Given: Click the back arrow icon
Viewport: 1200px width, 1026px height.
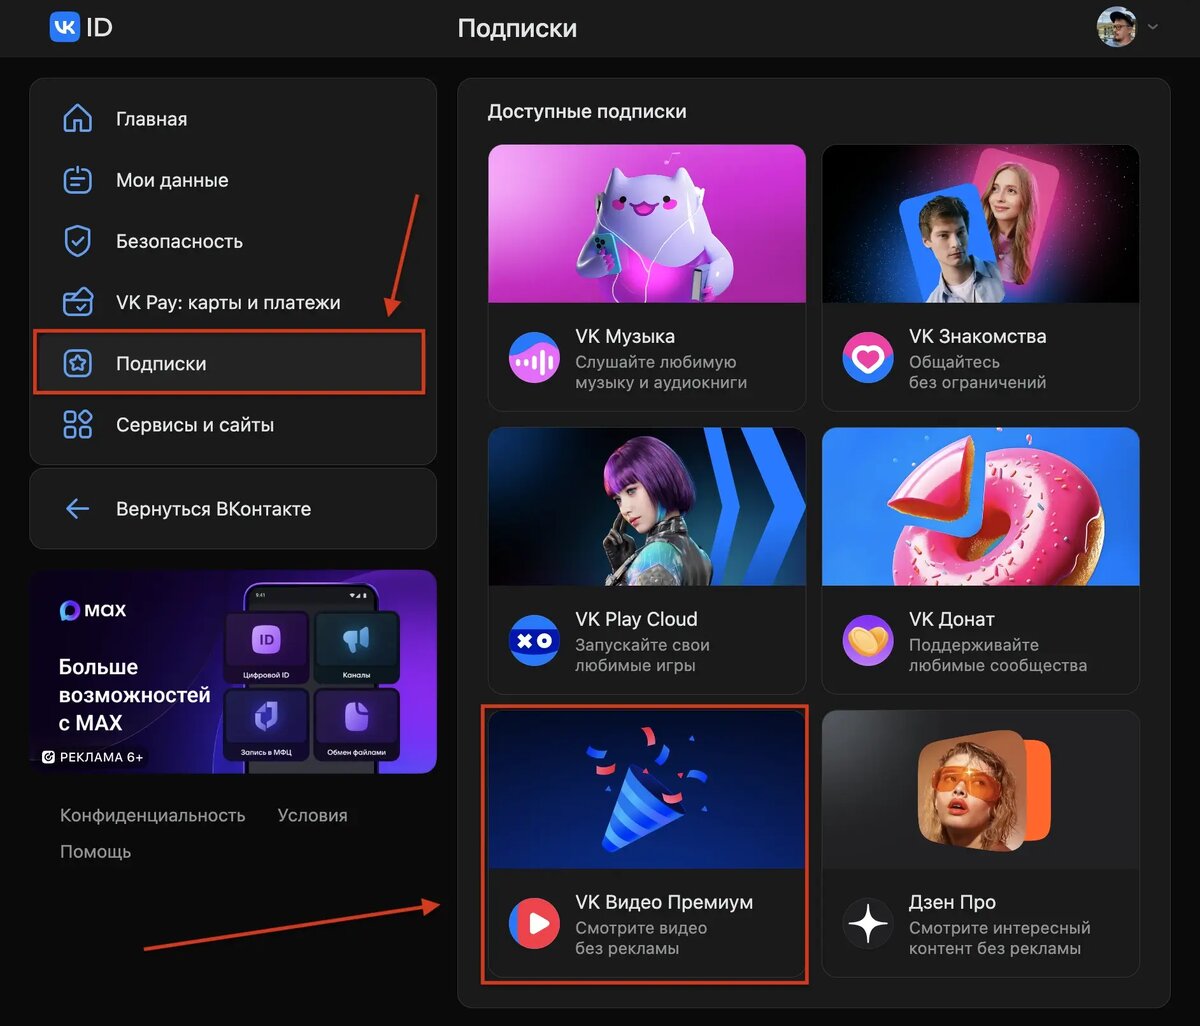Looking at the screenshot, I should coord(77,509).
